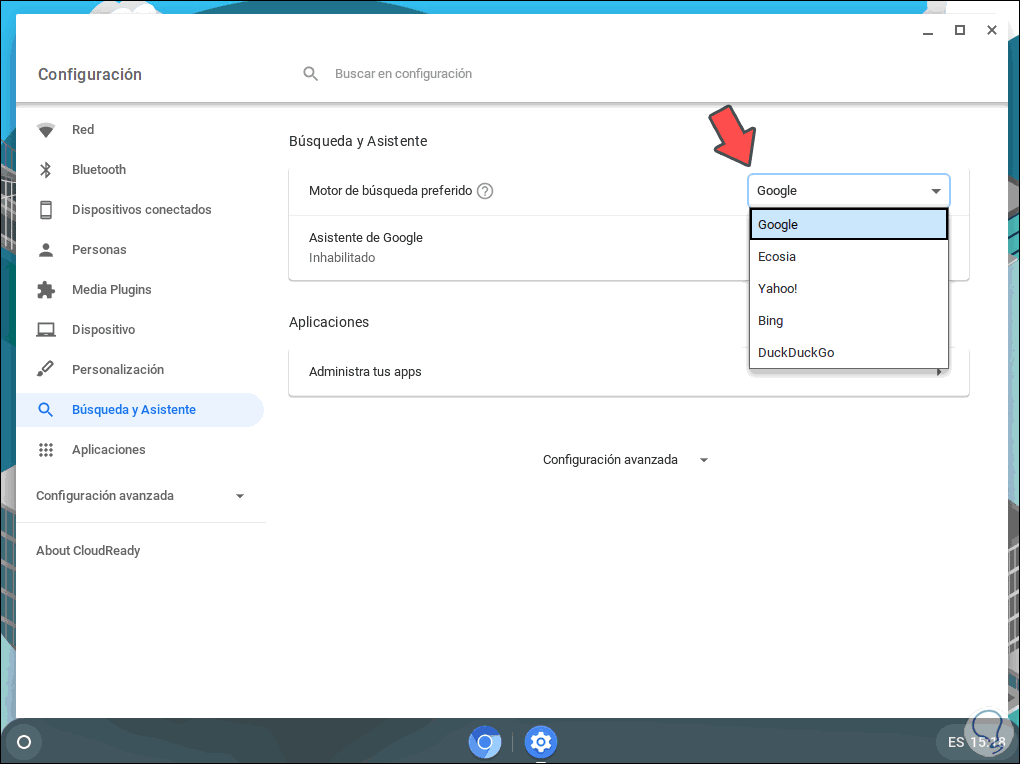Click the Bluetooth icon in sidebar
This screenshot has height=764, width=1020.
click(46, 170)
